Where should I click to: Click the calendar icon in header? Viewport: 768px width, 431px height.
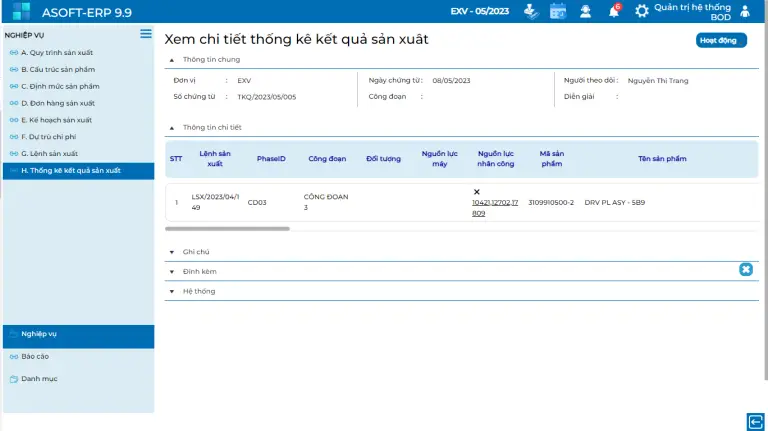558,11
